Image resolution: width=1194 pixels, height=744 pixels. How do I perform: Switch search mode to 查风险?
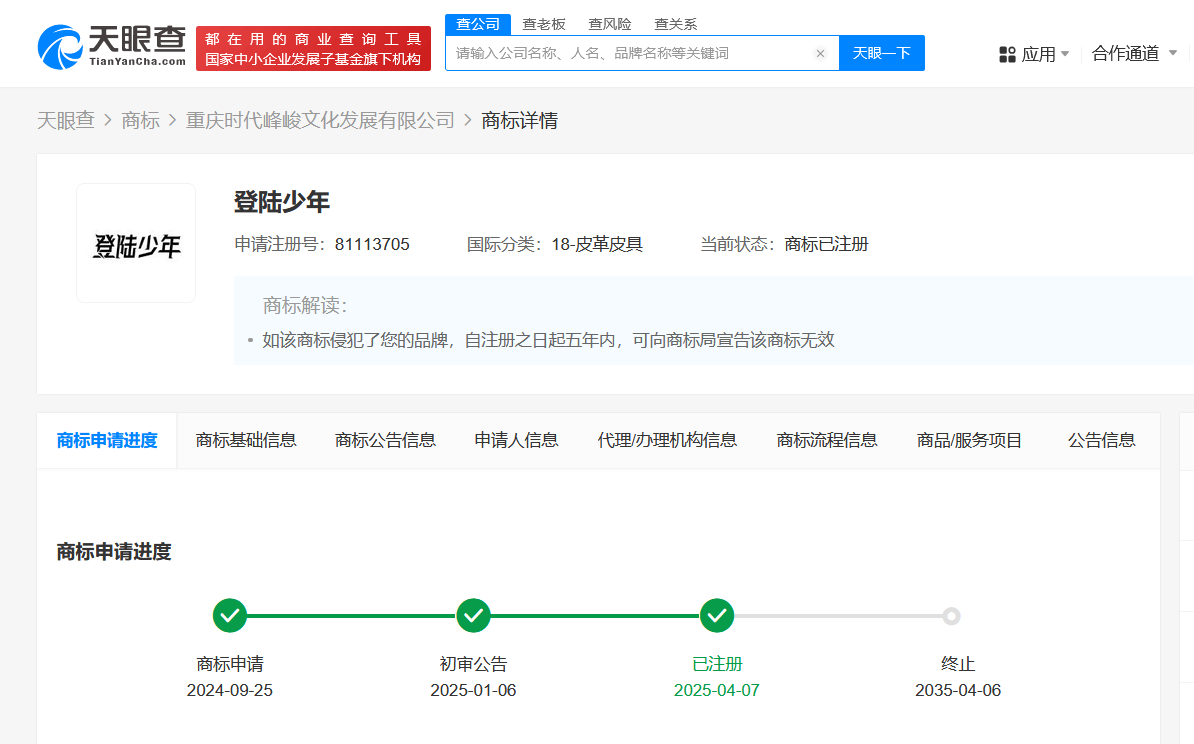coord(610,24)
